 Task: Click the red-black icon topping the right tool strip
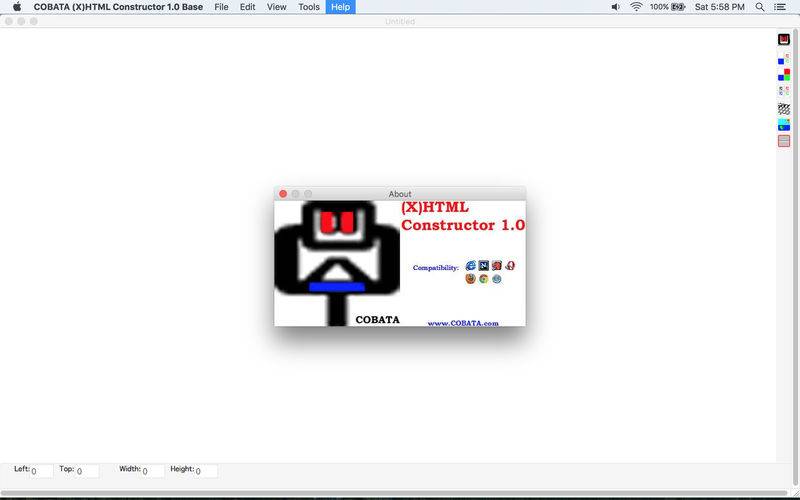pyautogui.click(x=784, y=39)
